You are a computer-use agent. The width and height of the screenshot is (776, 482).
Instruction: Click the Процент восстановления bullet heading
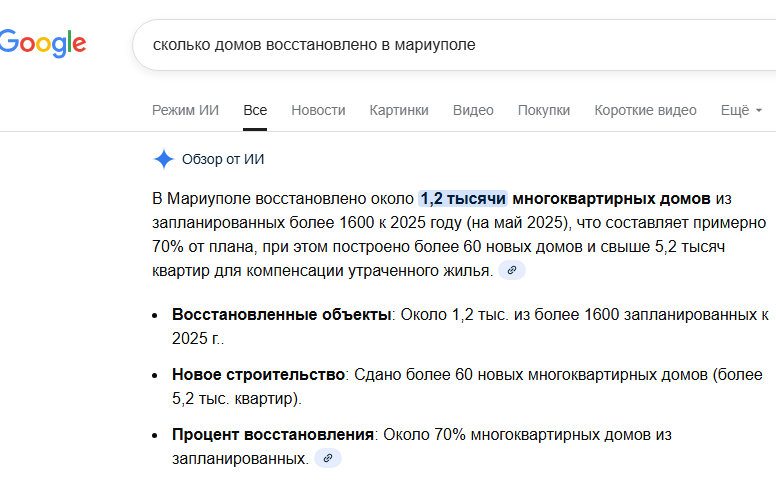pyautogui.click(x=273, y=434)
